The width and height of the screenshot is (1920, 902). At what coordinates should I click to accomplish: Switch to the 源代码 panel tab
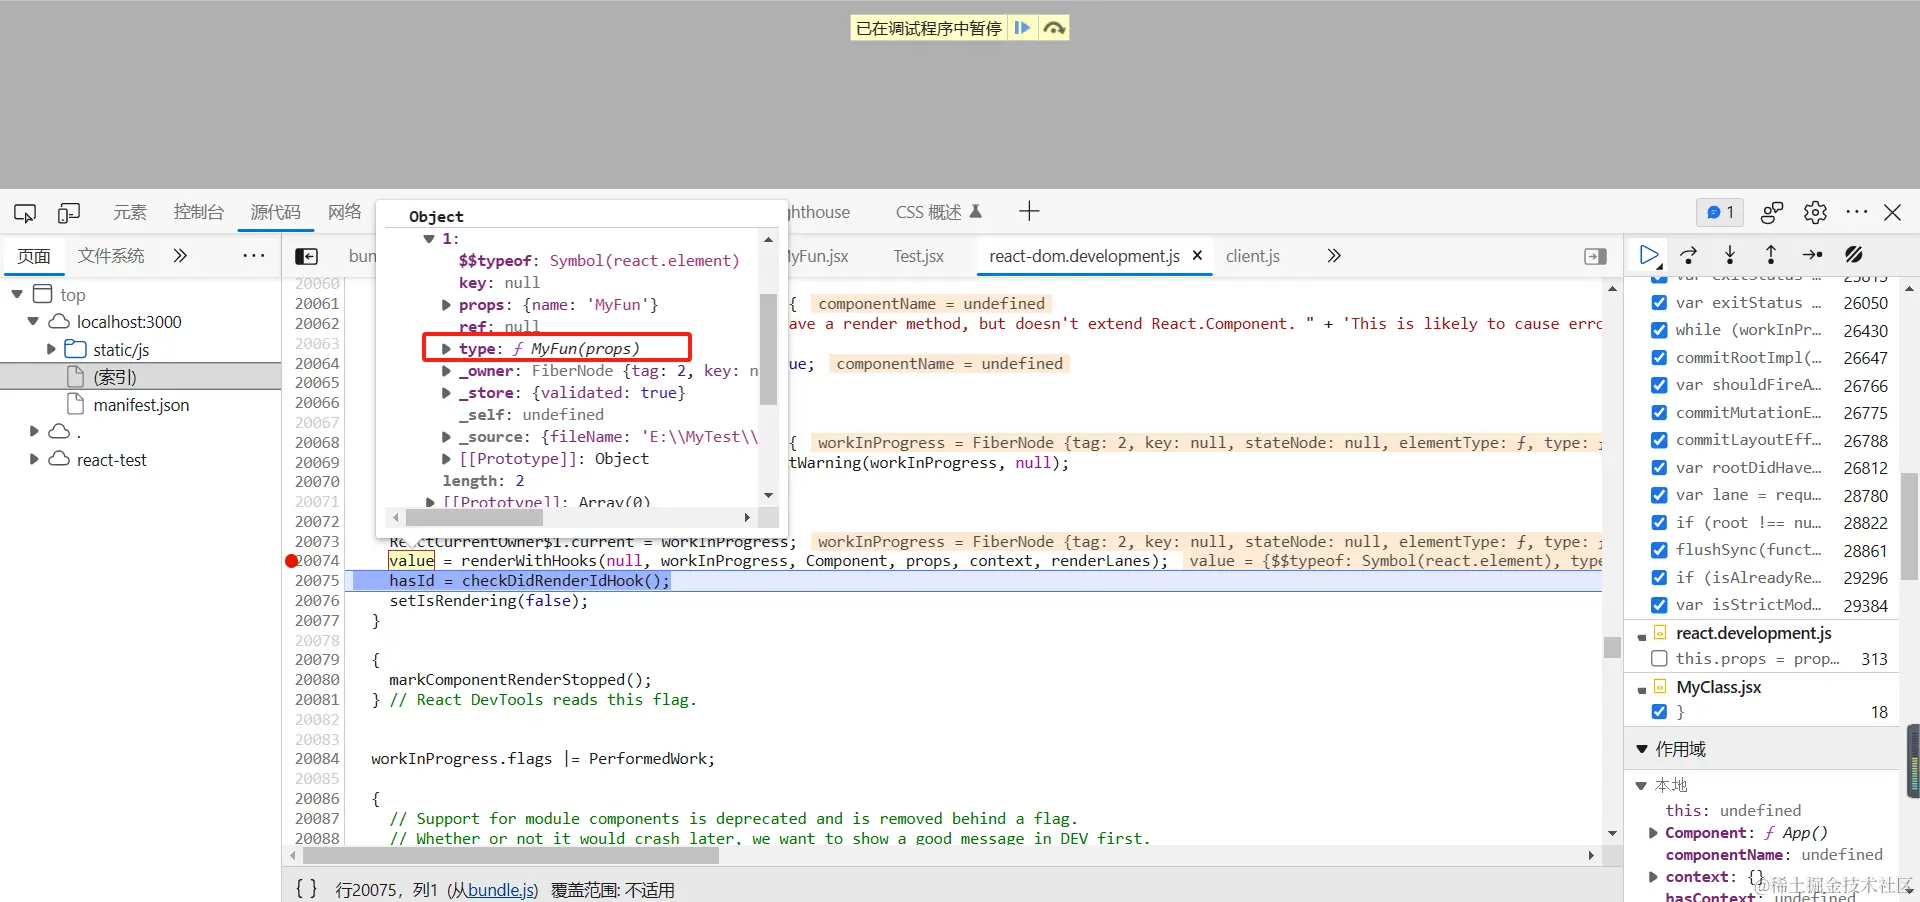pyautogui.click(x=275, y=212)
